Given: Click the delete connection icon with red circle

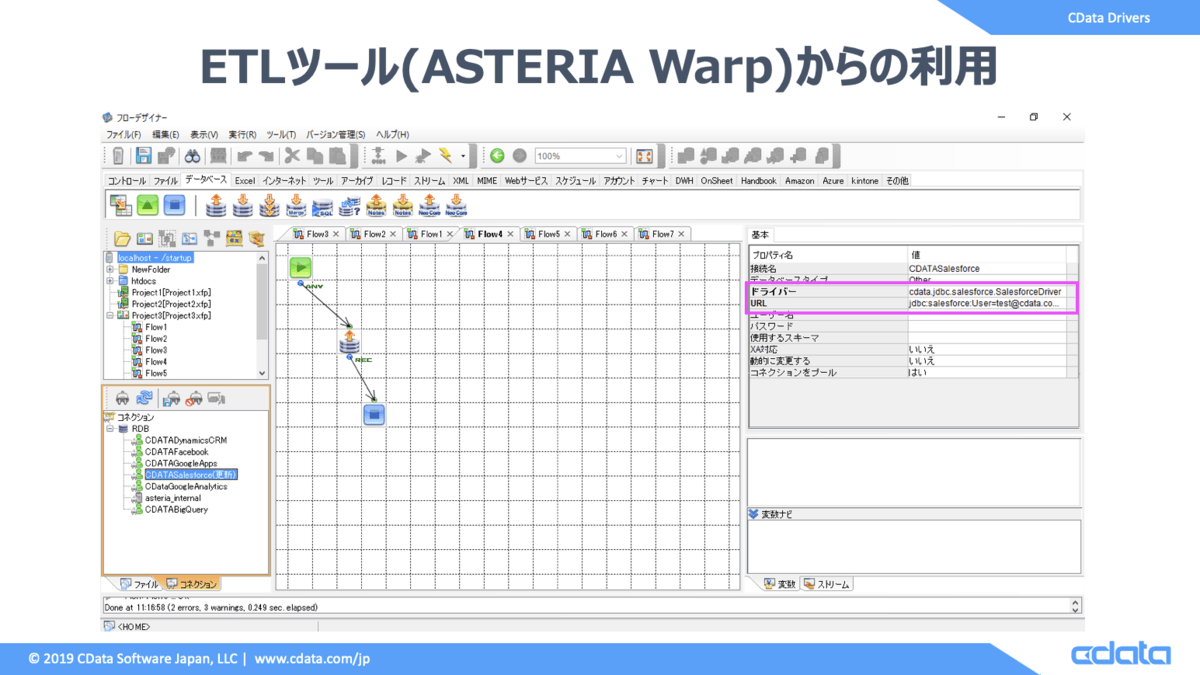Looking at the screenshot, I should pyautogui.click(x=194, y=397).
